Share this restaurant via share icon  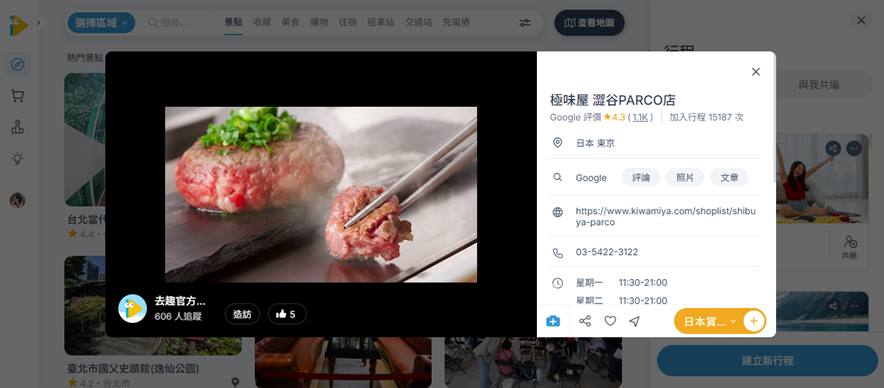[x=585, y=321]
